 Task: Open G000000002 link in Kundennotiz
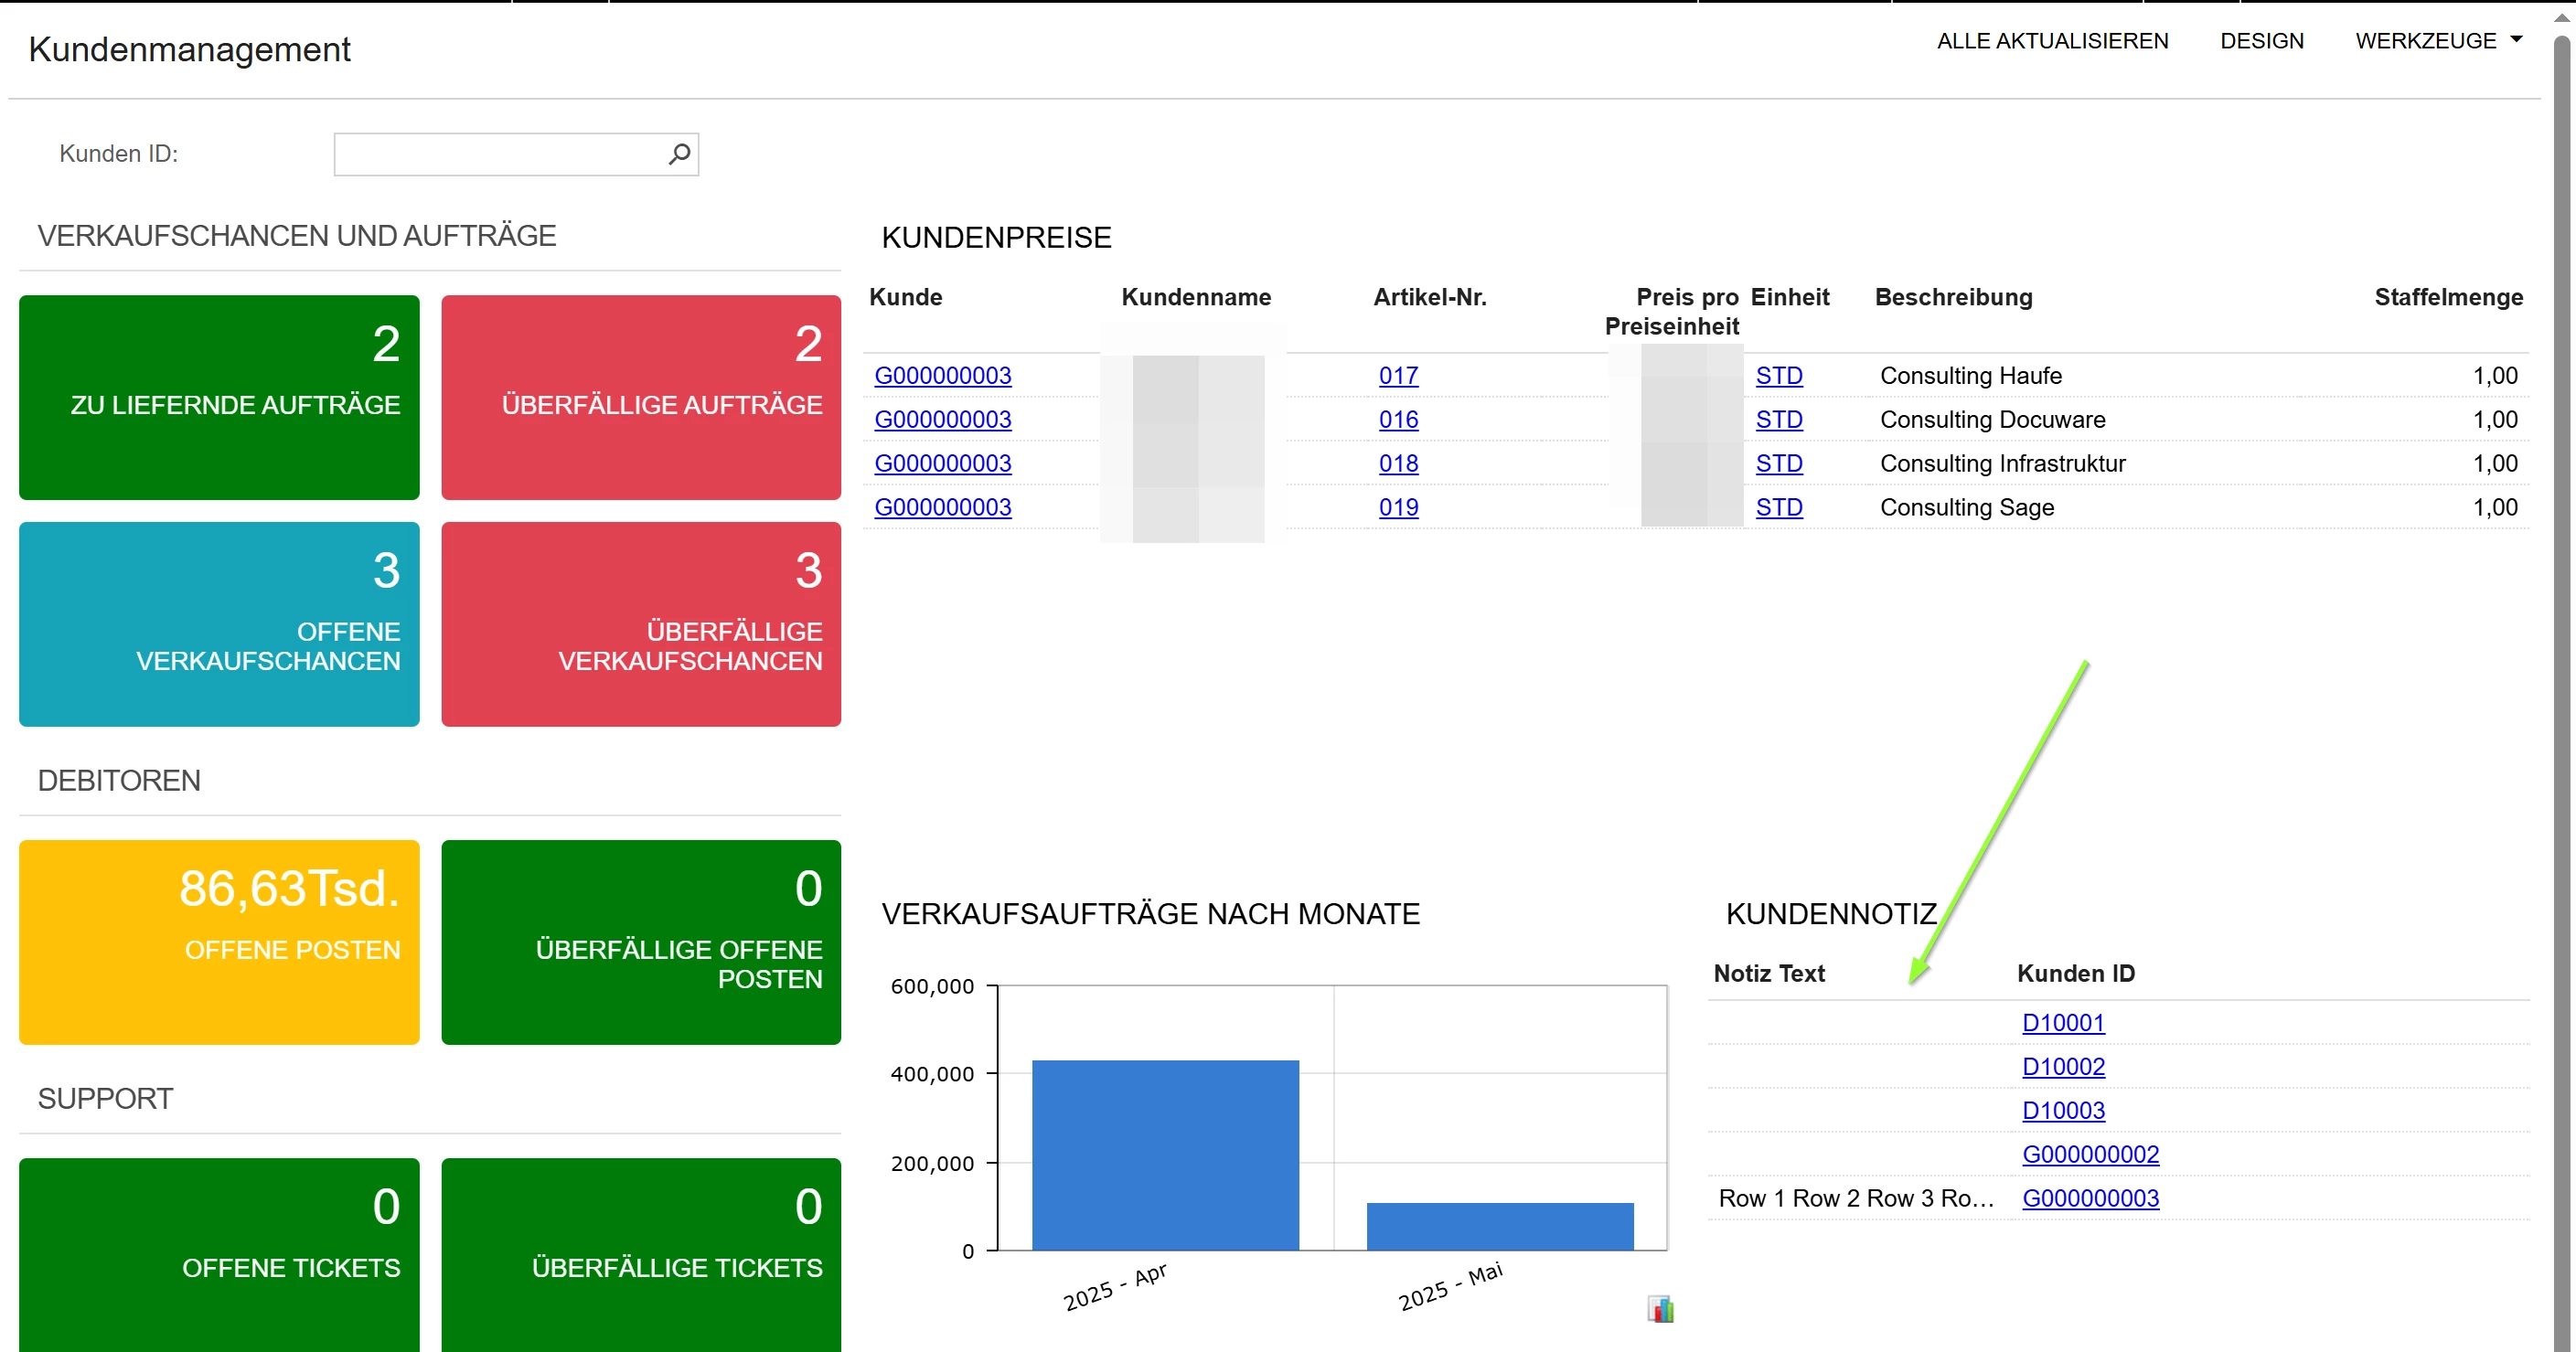coord(2090,1155)
